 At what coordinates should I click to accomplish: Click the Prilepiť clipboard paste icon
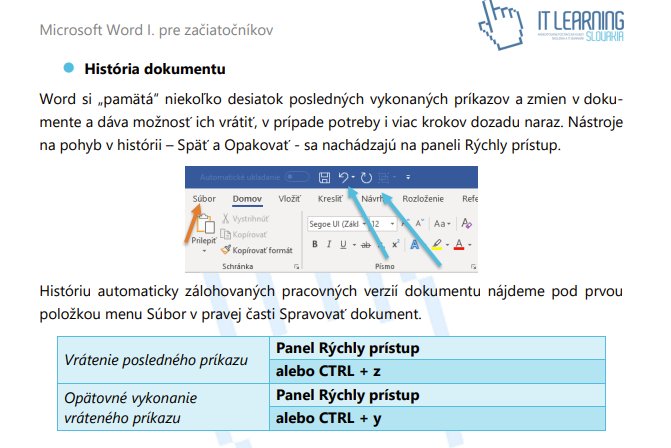(x=205, y=227)
